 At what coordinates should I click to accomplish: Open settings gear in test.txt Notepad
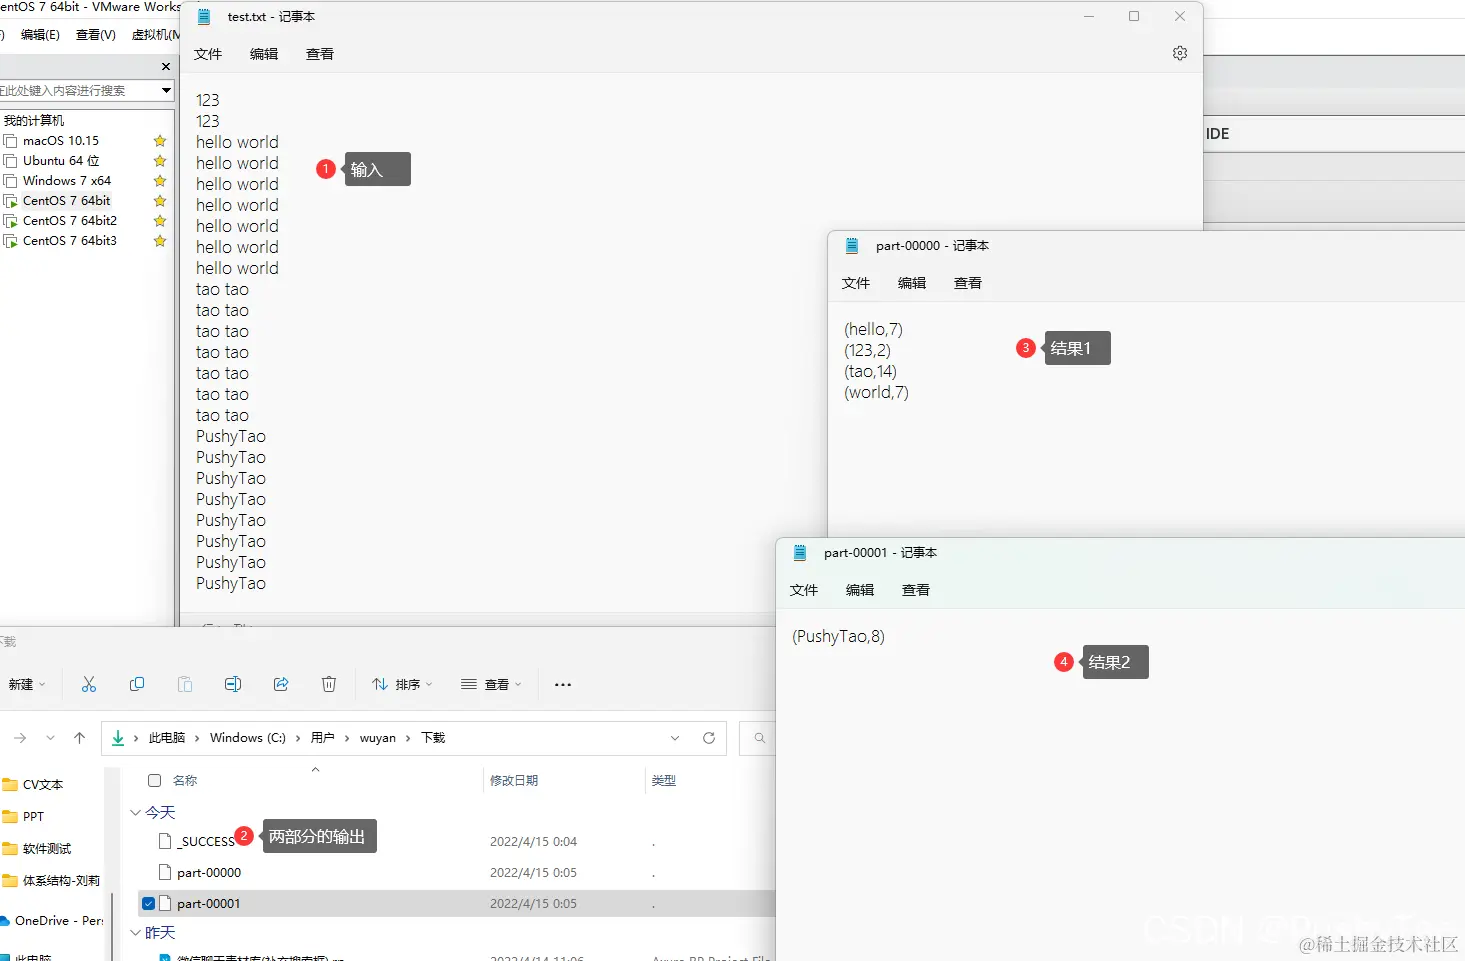click(1180, 53)
